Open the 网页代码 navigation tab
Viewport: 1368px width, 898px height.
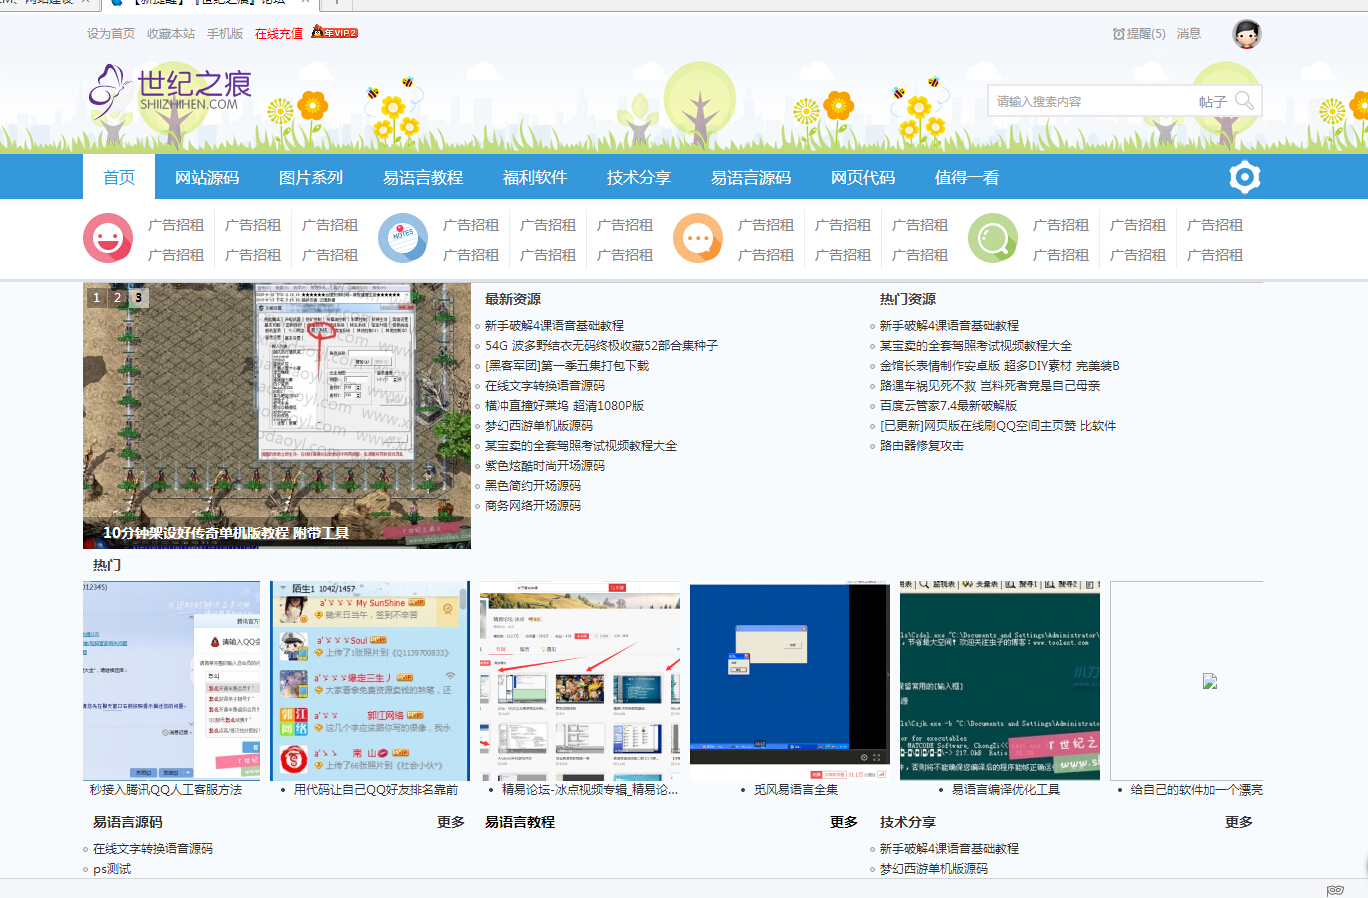coord(863,177)
